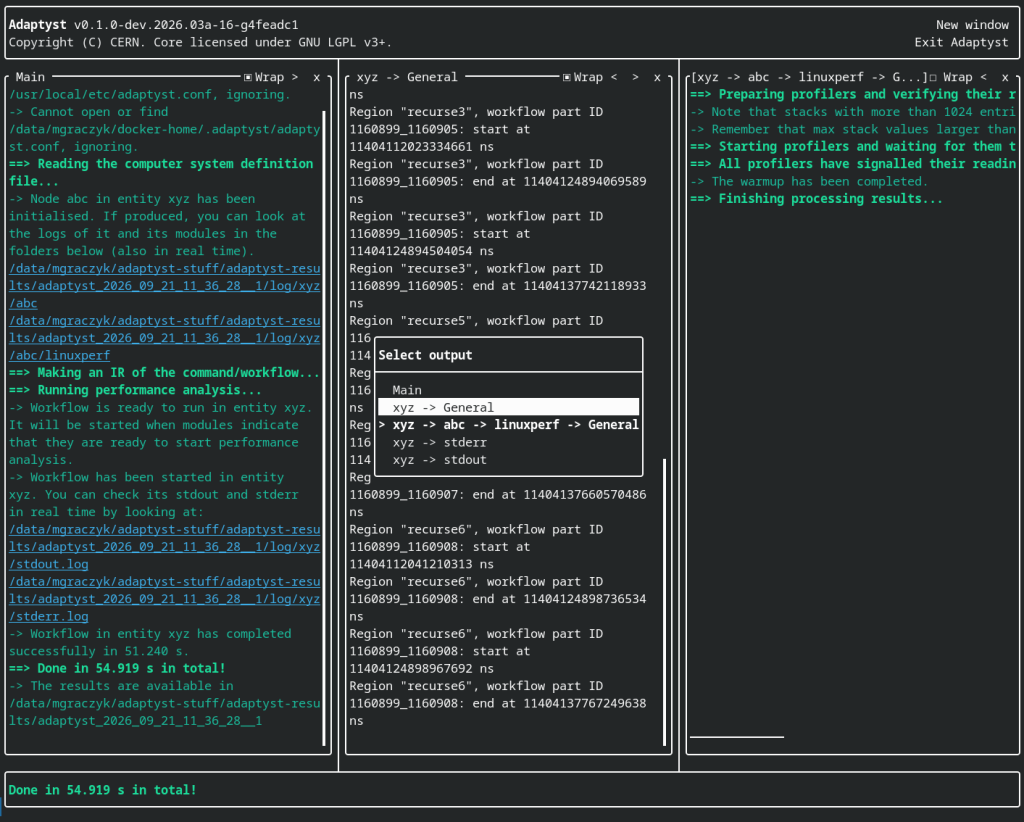Viewport: 1024px width, 822px height.
Task: Click 'Finishing processing results...' line
Action: (x=816, y=198)
